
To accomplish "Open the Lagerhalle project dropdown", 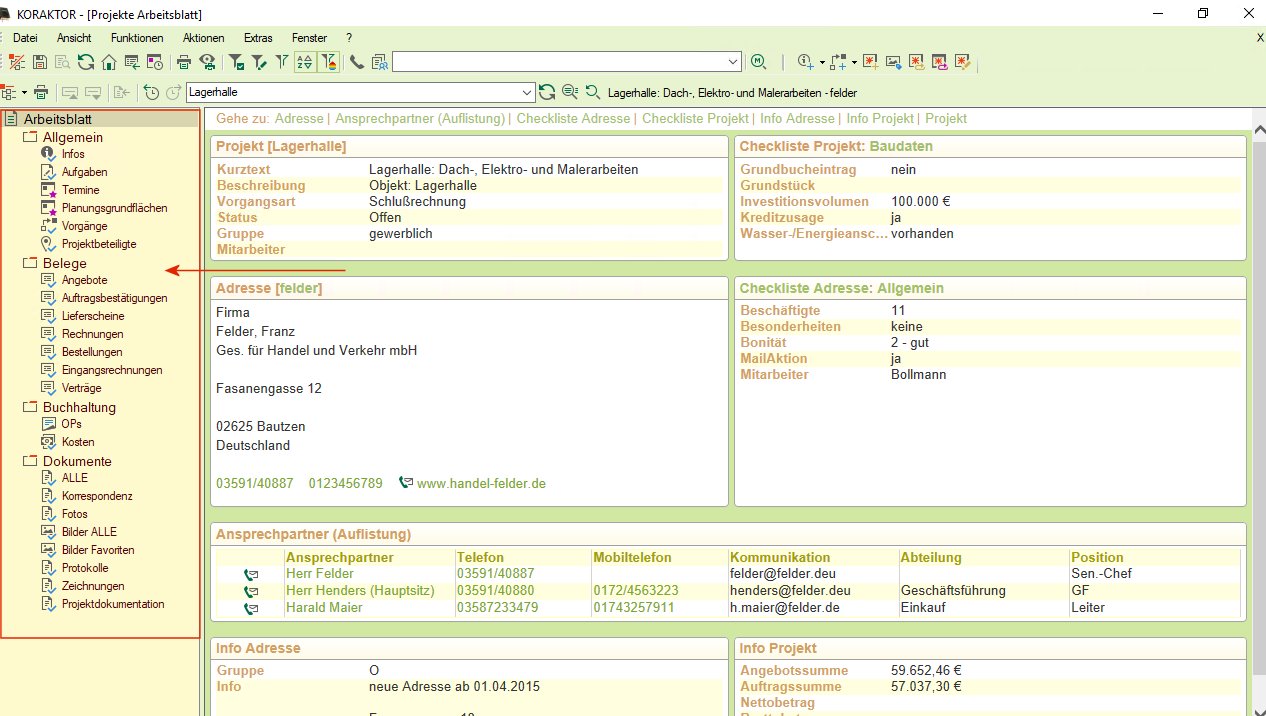I will tap(528, 92).
